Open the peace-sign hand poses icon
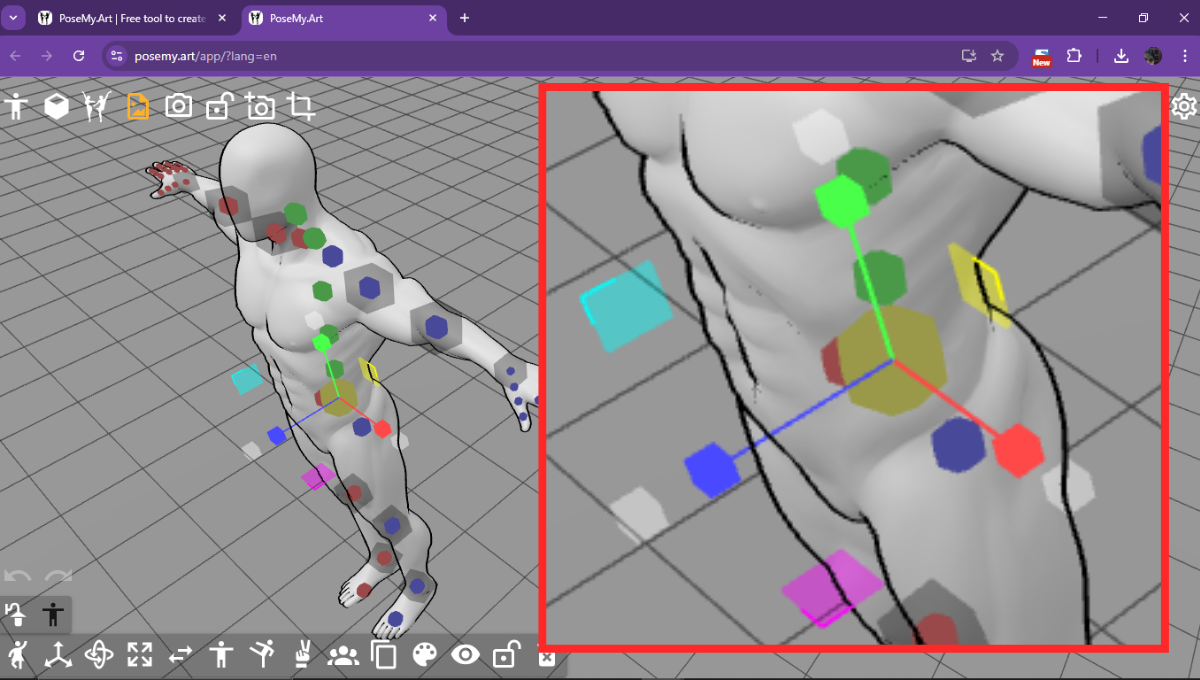 click(301, 655)
